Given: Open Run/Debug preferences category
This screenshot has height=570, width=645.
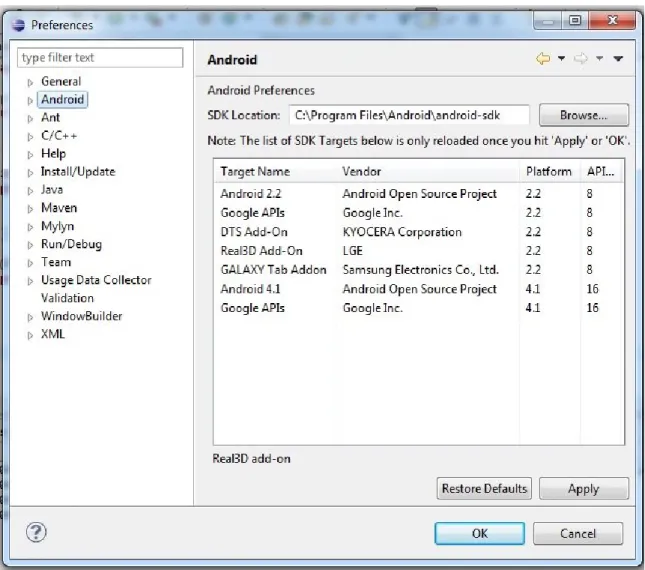Looking at the screenshot, I should 71,244.
